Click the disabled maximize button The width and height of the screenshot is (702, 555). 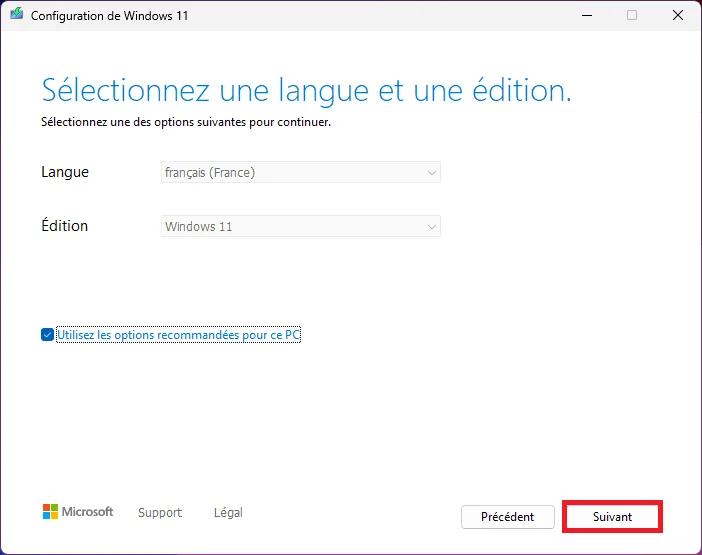click(x=632, y=15)
